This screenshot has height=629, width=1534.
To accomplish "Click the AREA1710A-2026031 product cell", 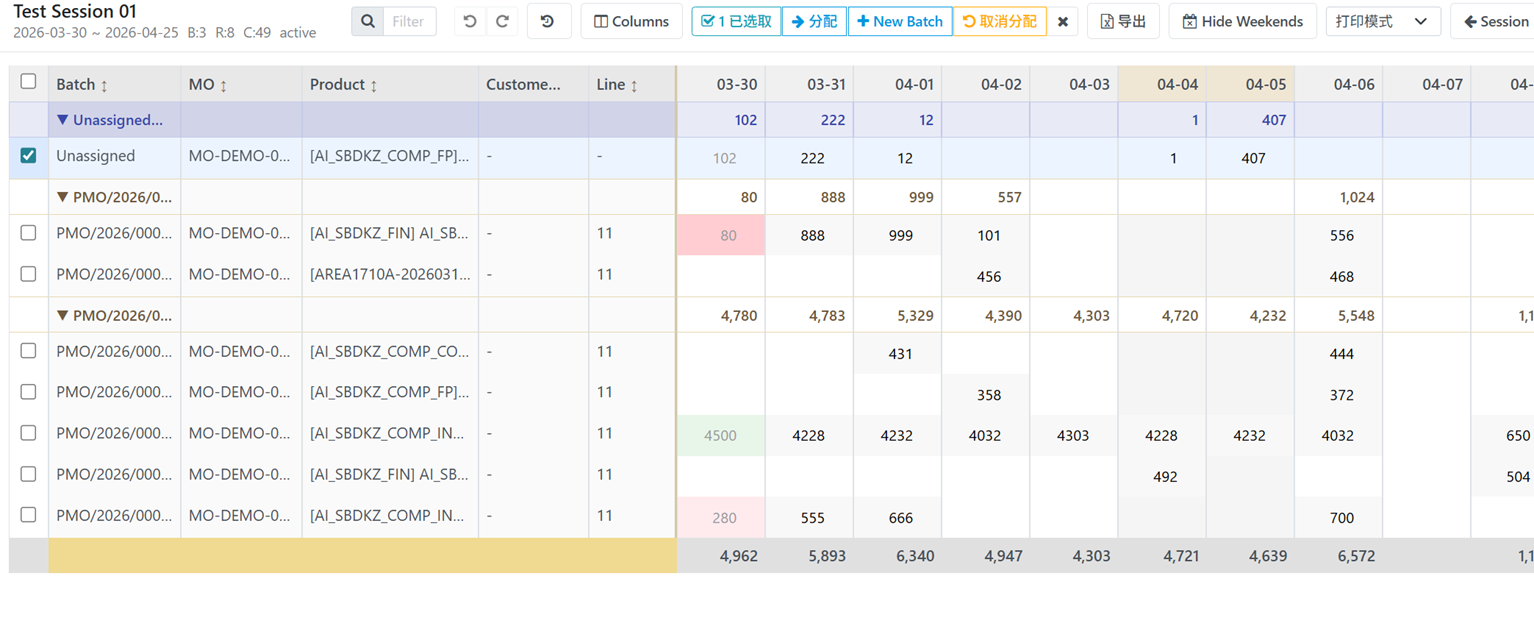I will pyautogui.click(x=390, y=274).
